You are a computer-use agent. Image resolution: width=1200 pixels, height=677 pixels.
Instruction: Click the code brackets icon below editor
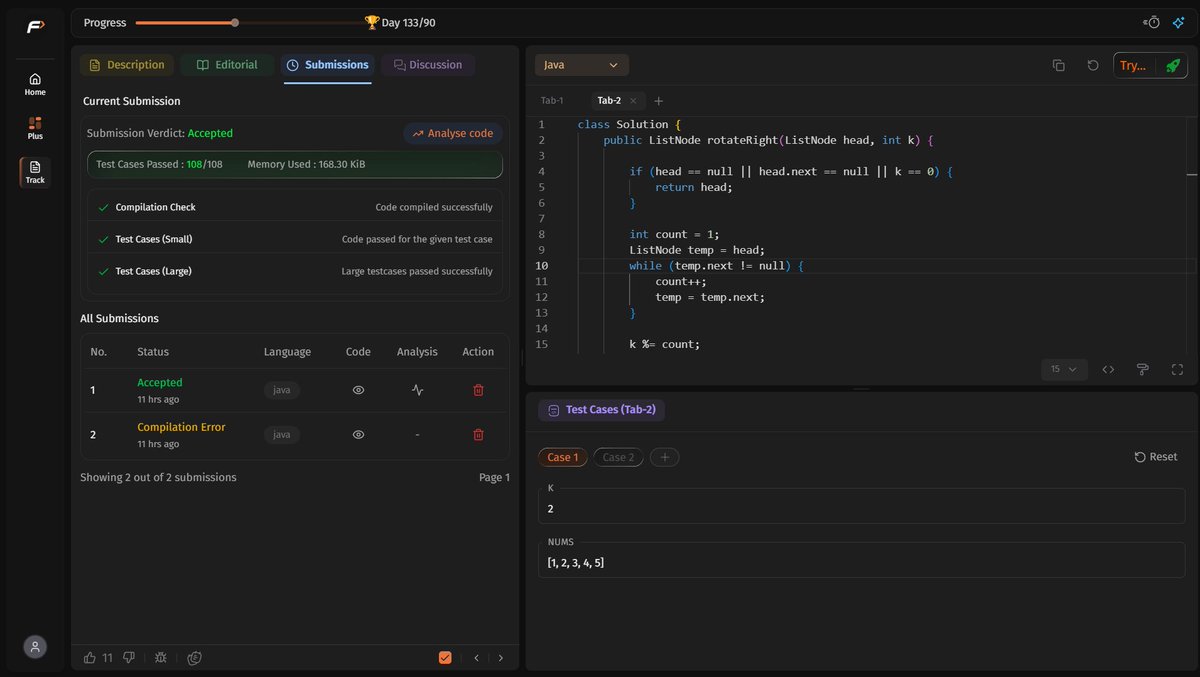coord(1108,369)
